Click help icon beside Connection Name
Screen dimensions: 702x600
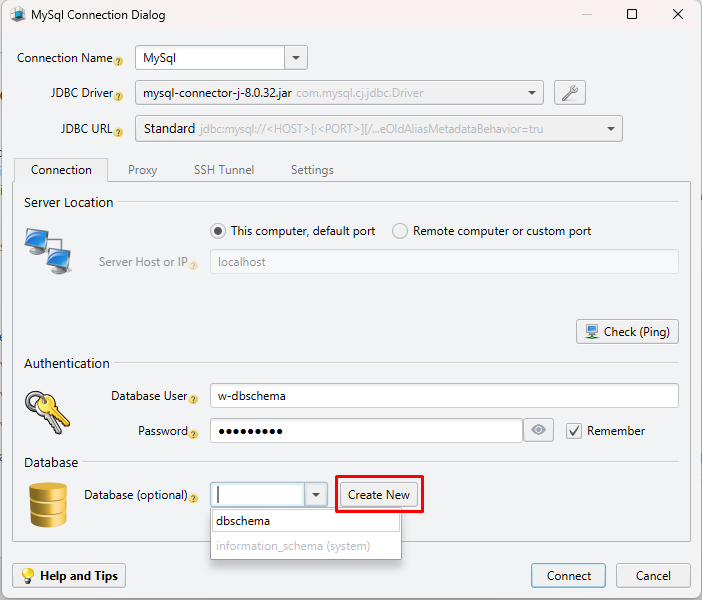click(118, 61)
